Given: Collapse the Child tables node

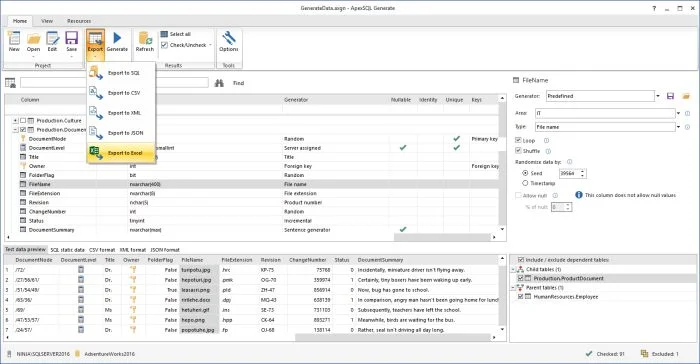Looking at the screenshot, I should click(513, 270).
